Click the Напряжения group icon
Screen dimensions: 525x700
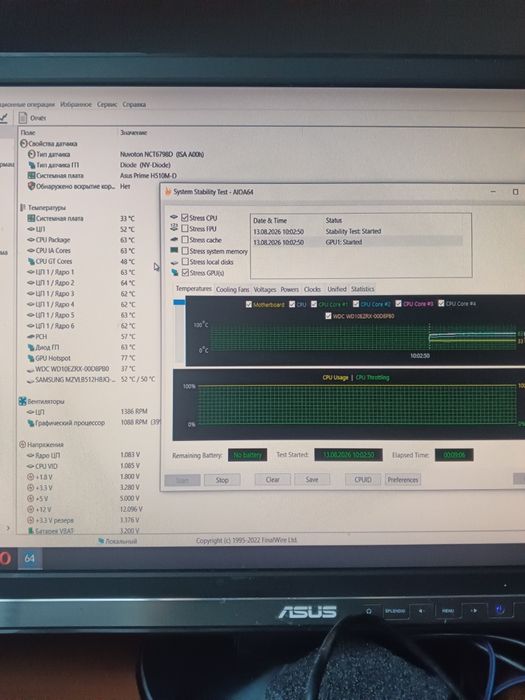[x=22, y=444]
